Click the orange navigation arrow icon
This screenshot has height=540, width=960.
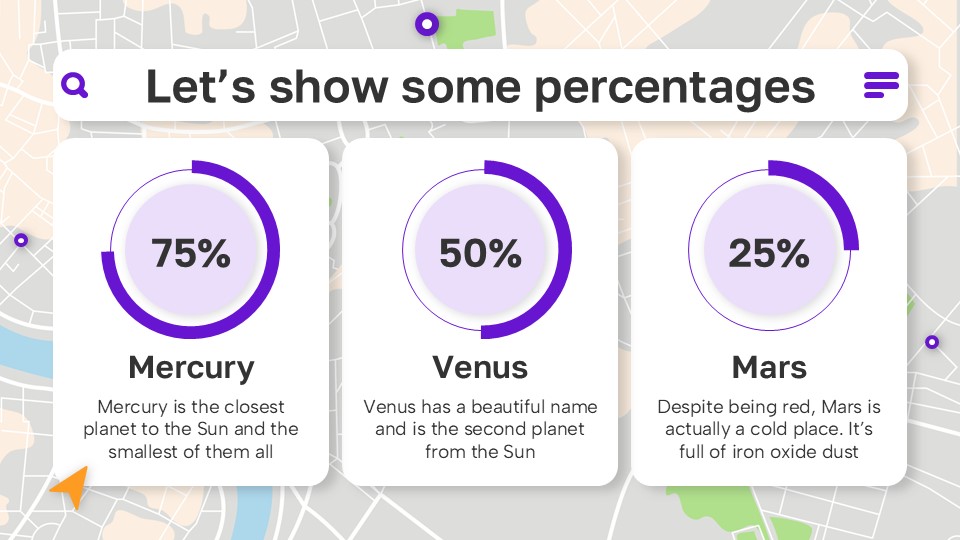(69, 487)
